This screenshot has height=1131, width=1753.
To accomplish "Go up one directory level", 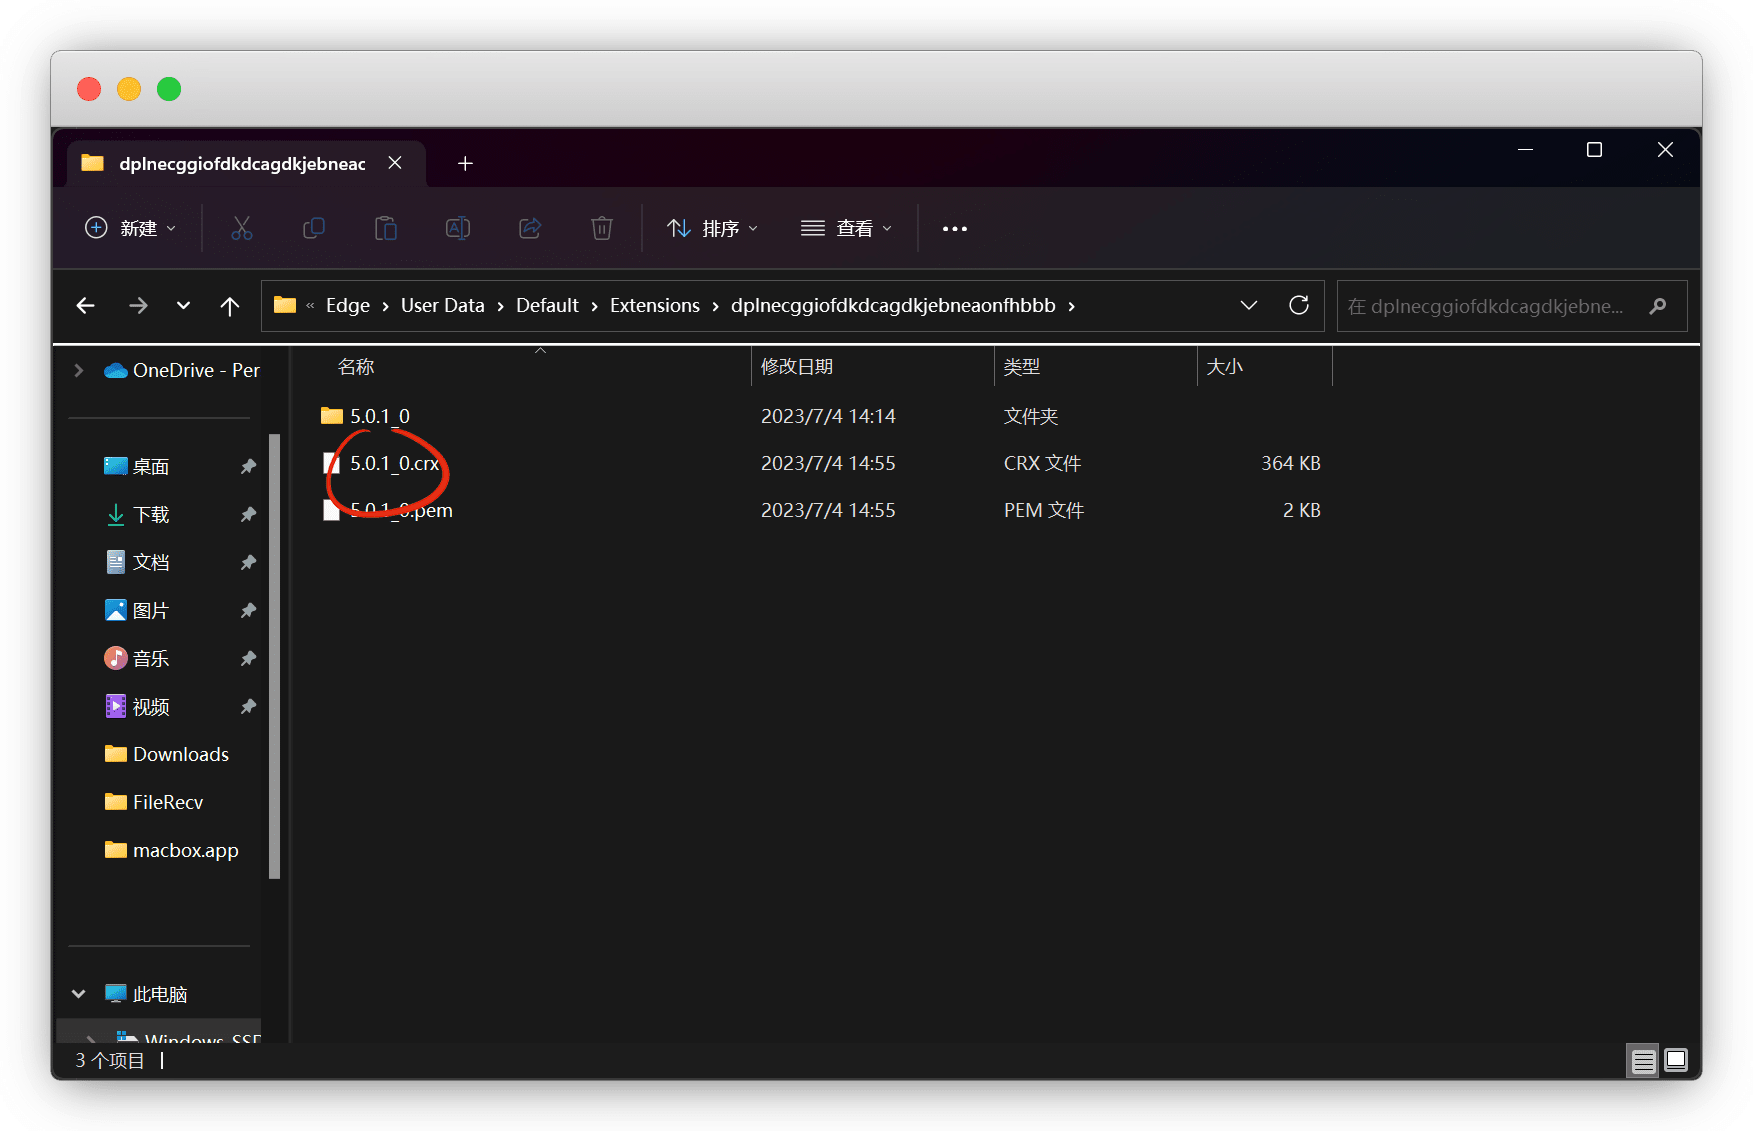I will [229, 306].
